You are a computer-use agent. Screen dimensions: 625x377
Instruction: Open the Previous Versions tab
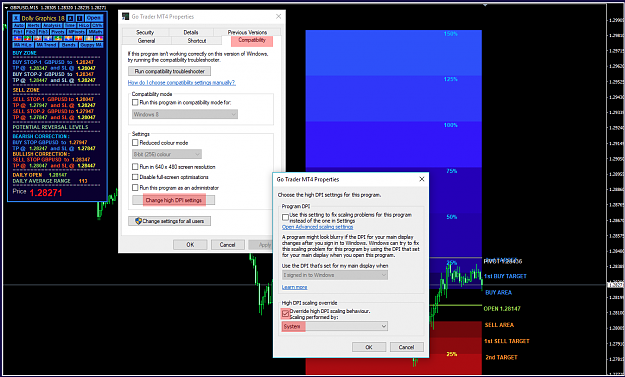247,32
